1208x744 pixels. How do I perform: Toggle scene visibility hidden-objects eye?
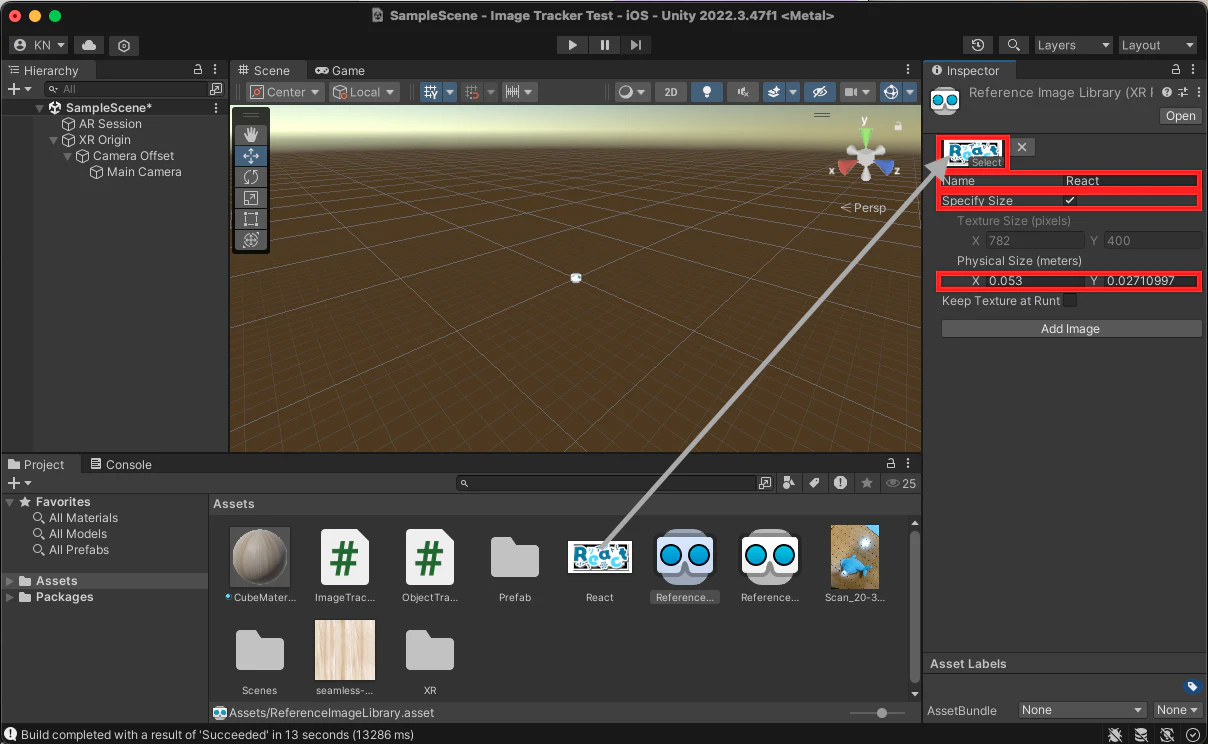[x=820, y=92]
